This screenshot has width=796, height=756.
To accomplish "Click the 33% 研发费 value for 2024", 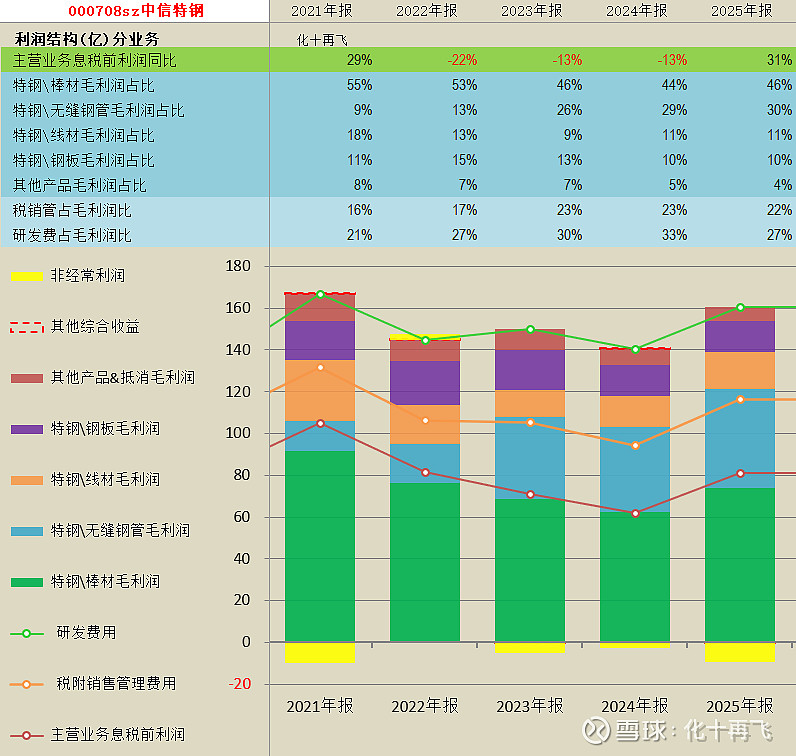I will coord(674,235).
